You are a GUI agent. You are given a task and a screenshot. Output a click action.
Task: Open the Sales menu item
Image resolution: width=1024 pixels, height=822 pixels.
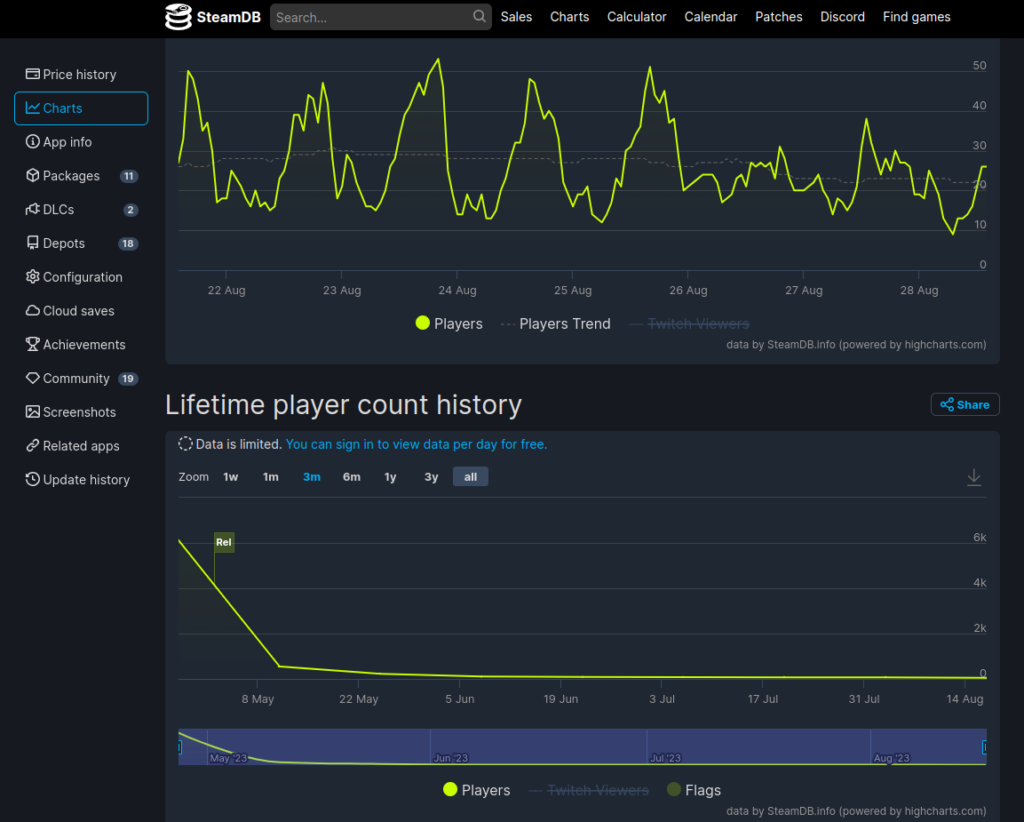coord(516,17)
